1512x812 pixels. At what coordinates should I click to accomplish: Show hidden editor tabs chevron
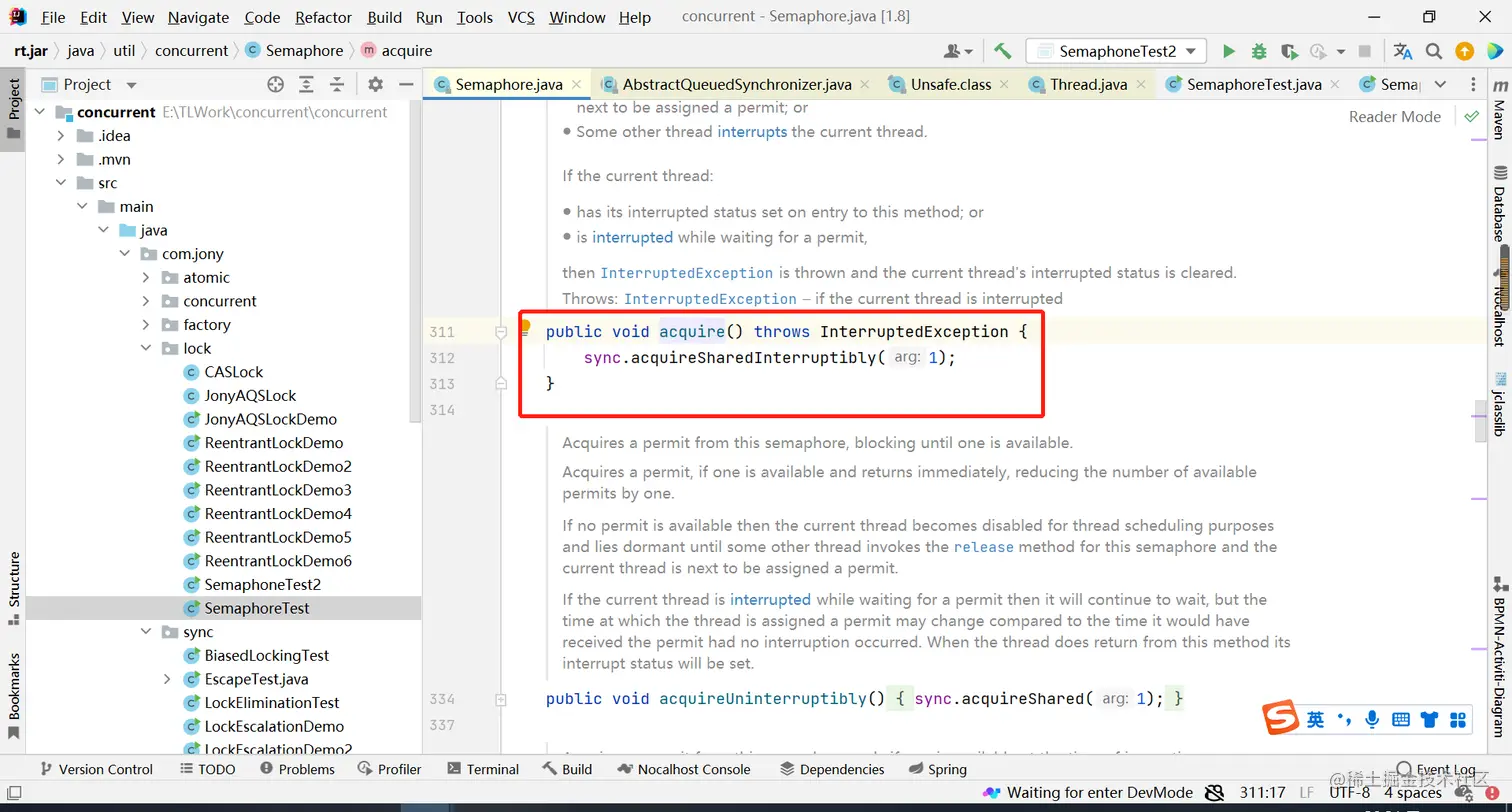click(x=1440, y=85)
